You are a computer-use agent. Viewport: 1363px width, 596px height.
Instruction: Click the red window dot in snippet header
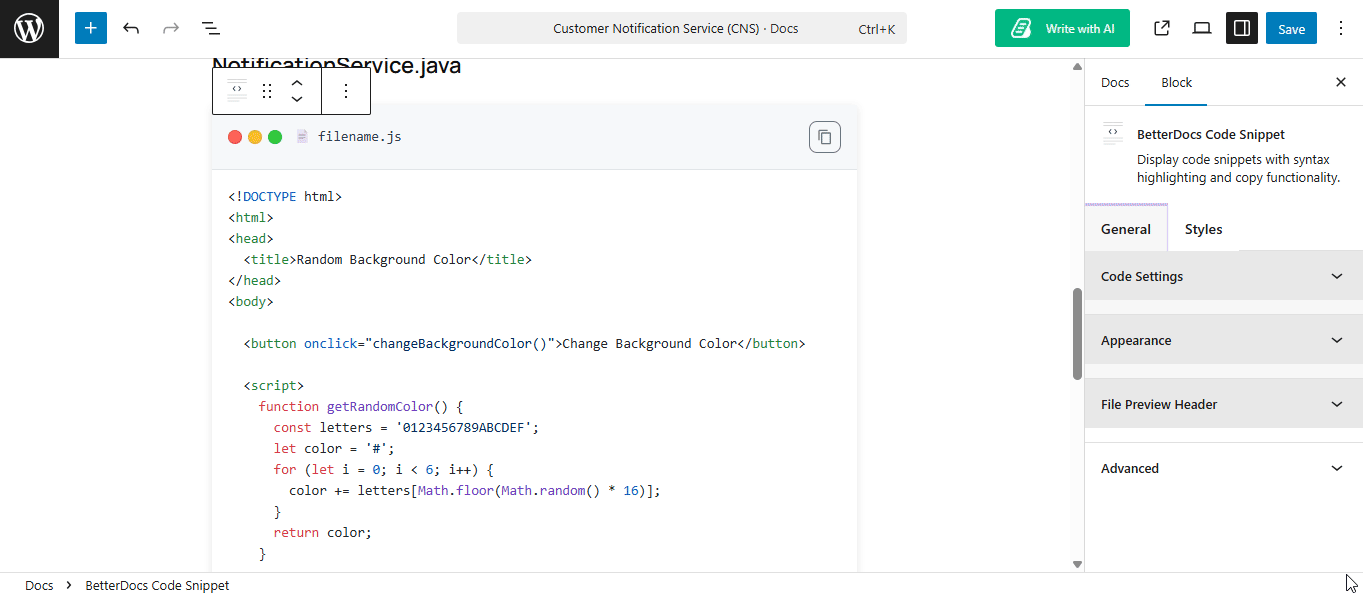(x=235, y=137)
